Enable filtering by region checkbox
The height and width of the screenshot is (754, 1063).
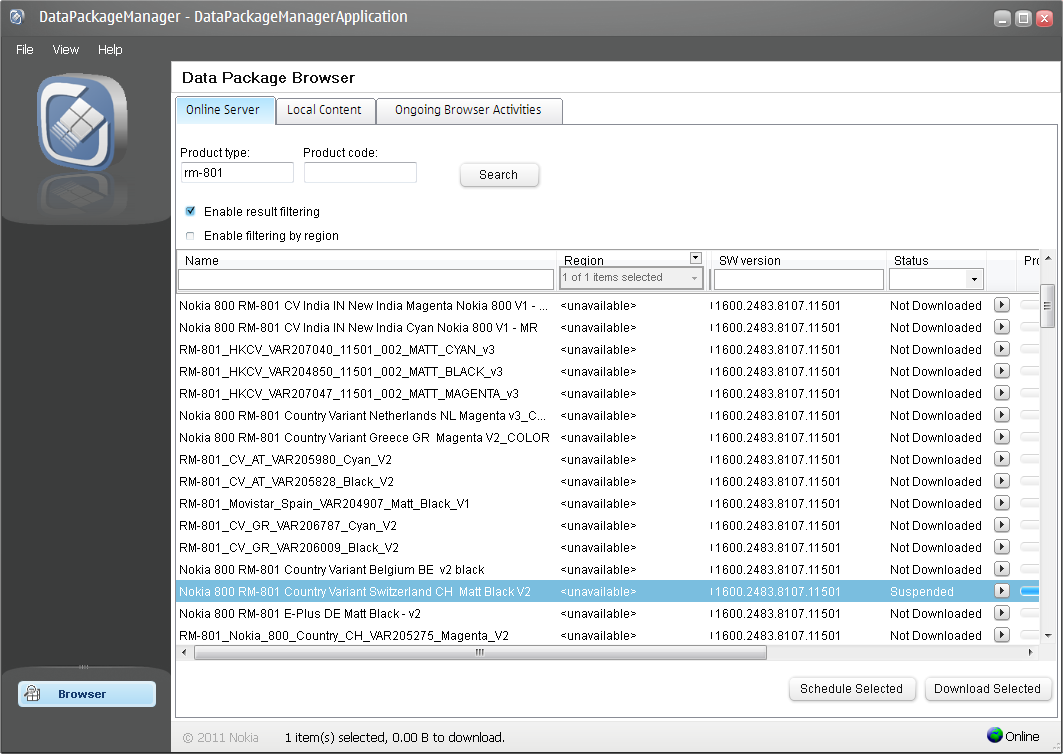coord(190,235)
